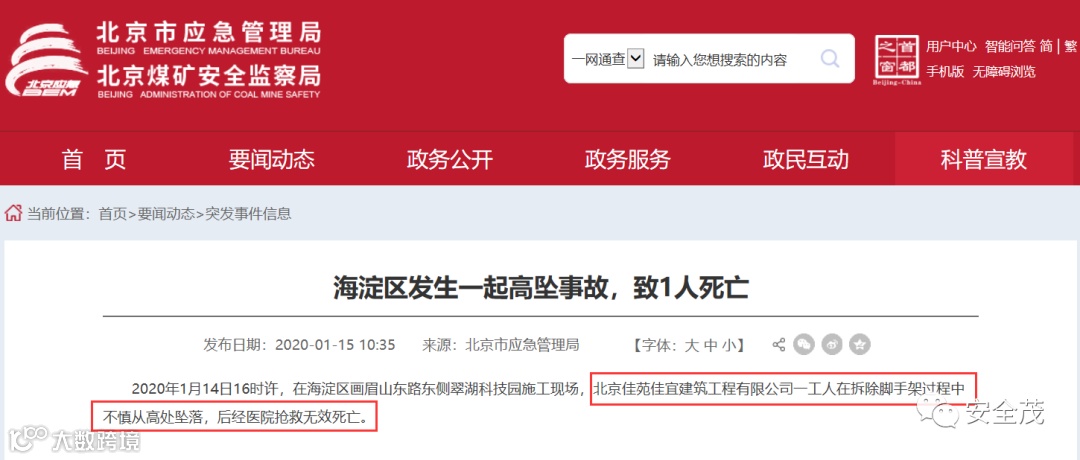Screen dimensions: 1080x460
Task: Open the 首都之窗 Beijing-China logo
Action: [x=897, y=61]
